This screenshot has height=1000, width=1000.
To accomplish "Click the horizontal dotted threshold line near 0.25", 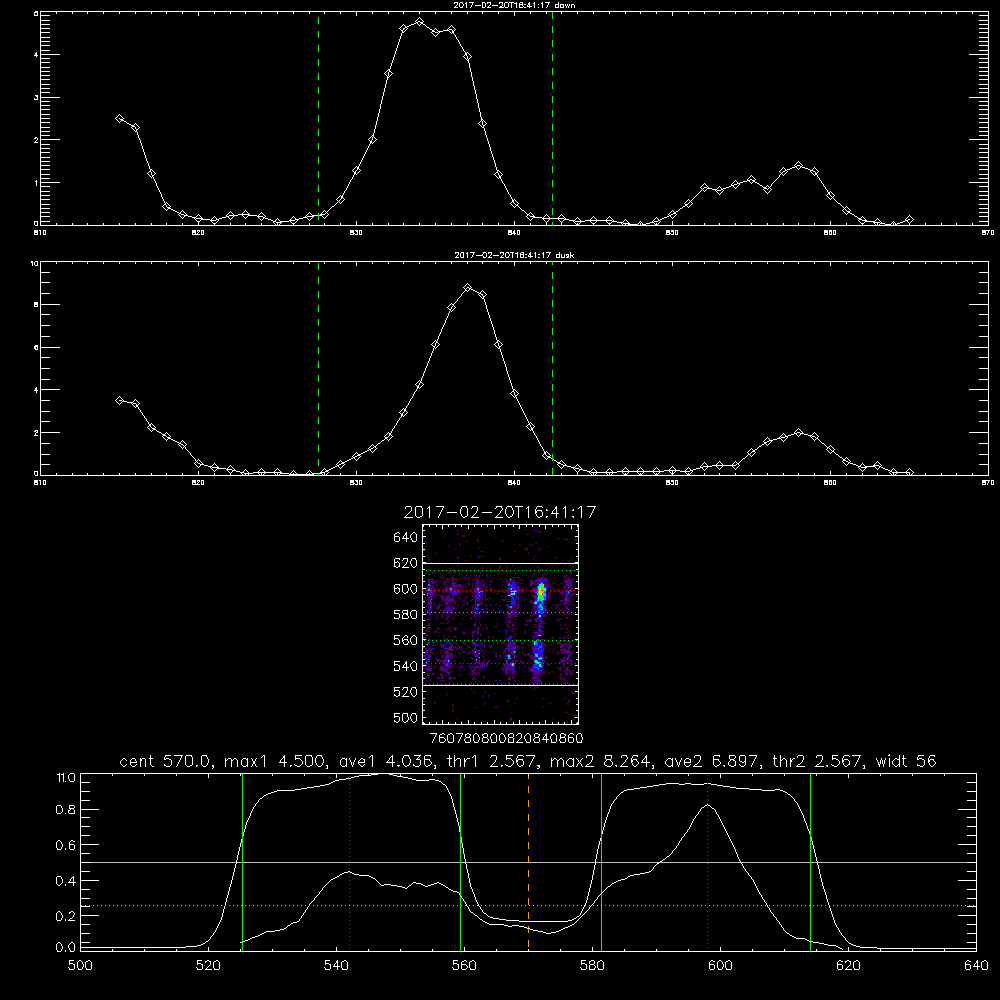I will [x=528, y=906].
